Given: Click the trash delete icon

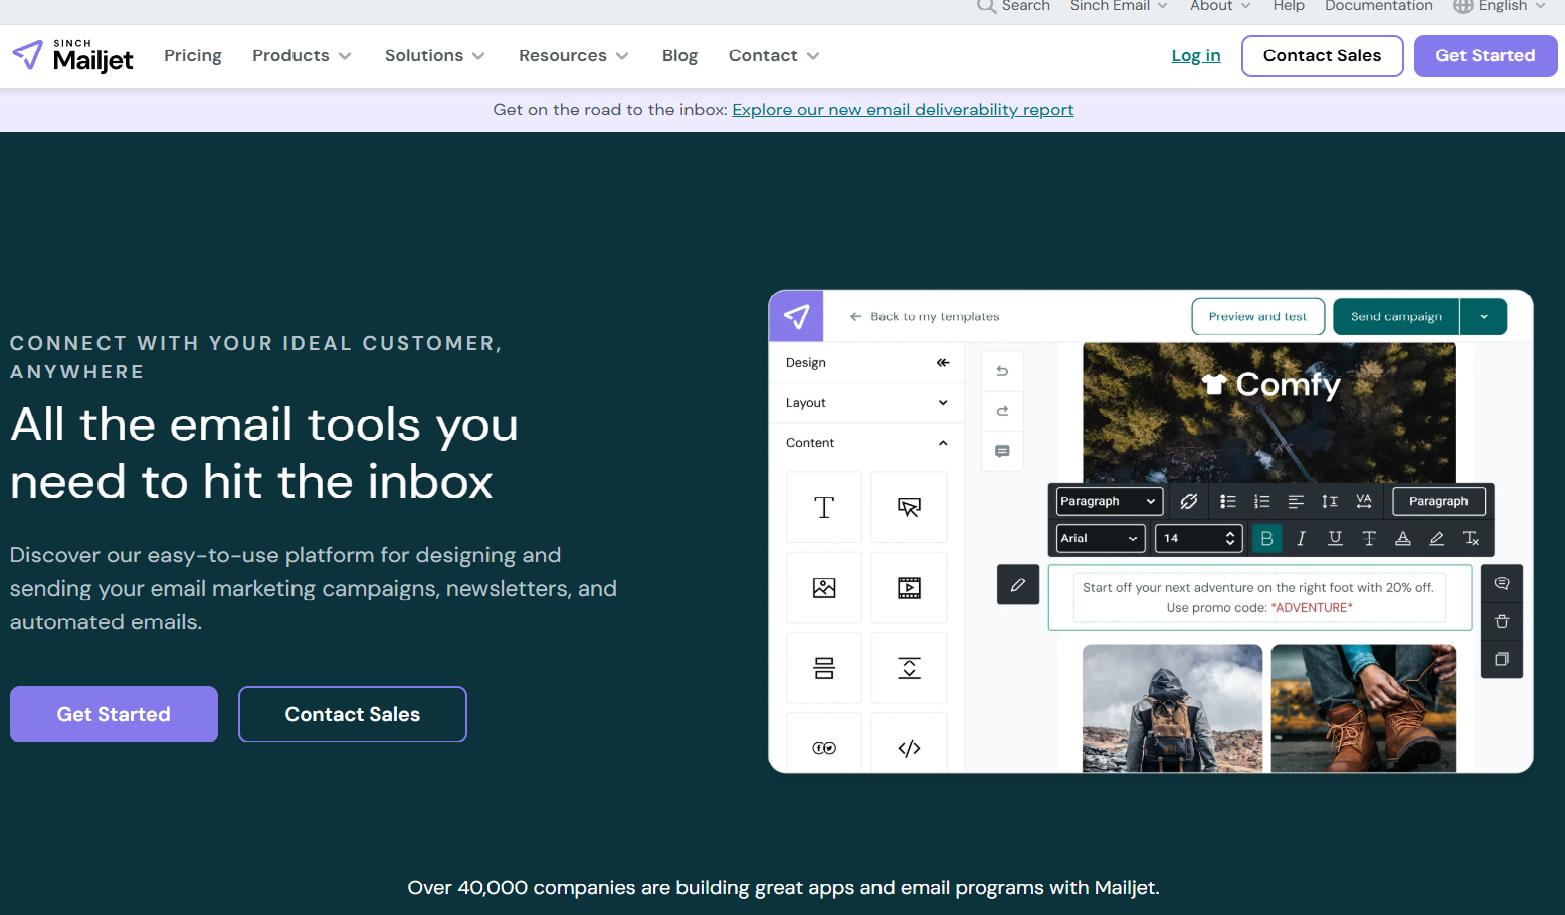Looking at the screenshot, I should (x=1501, y=621).
